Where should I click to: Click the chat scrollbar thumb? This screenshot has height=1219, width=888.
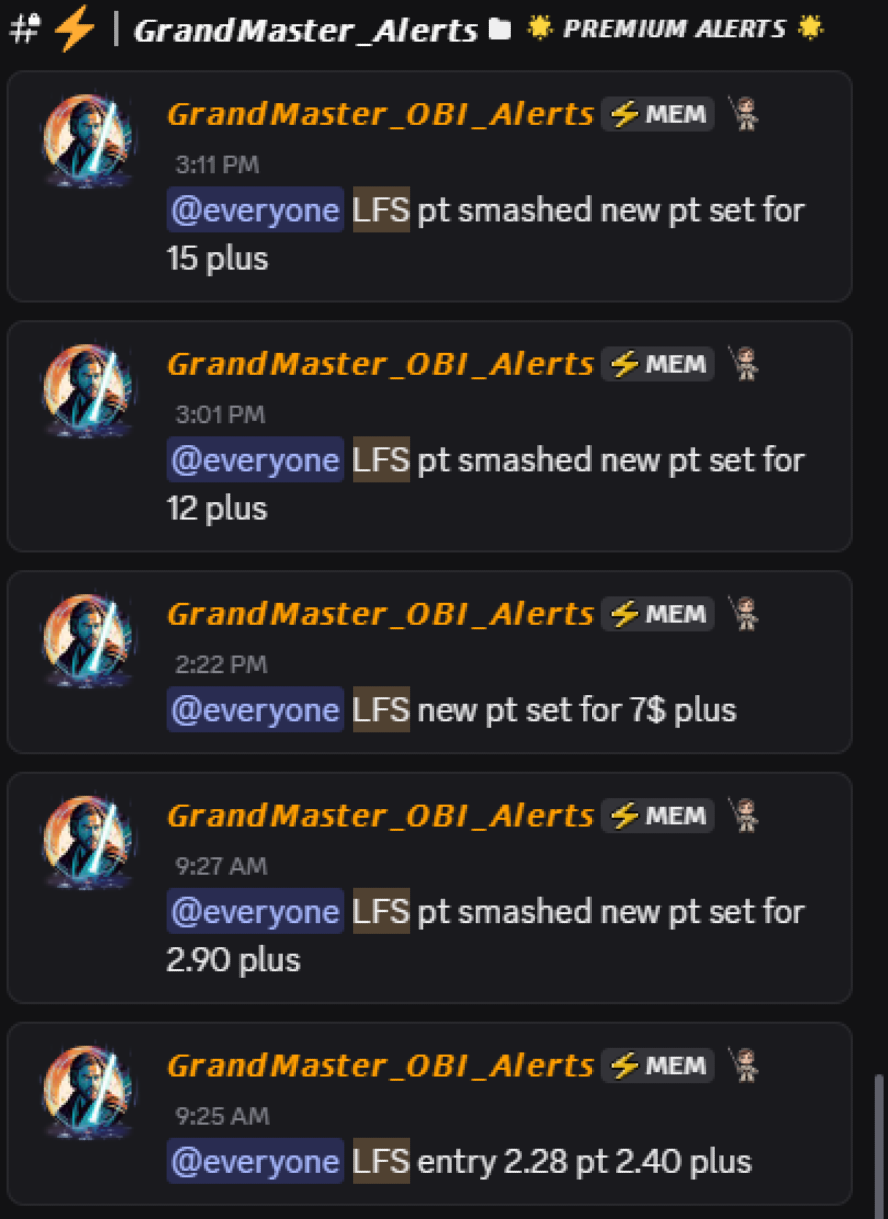(x=878, y=1138)
